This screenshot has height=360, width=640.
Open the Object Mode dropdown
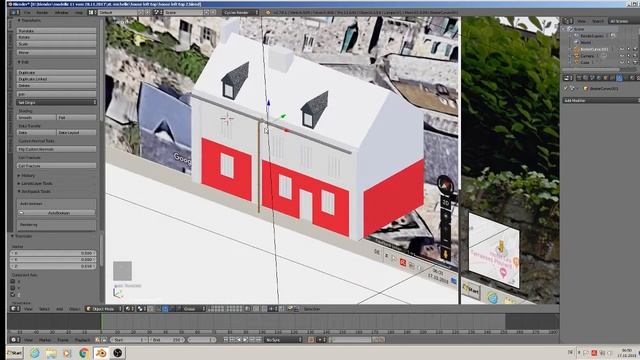(x=104, y=309)
